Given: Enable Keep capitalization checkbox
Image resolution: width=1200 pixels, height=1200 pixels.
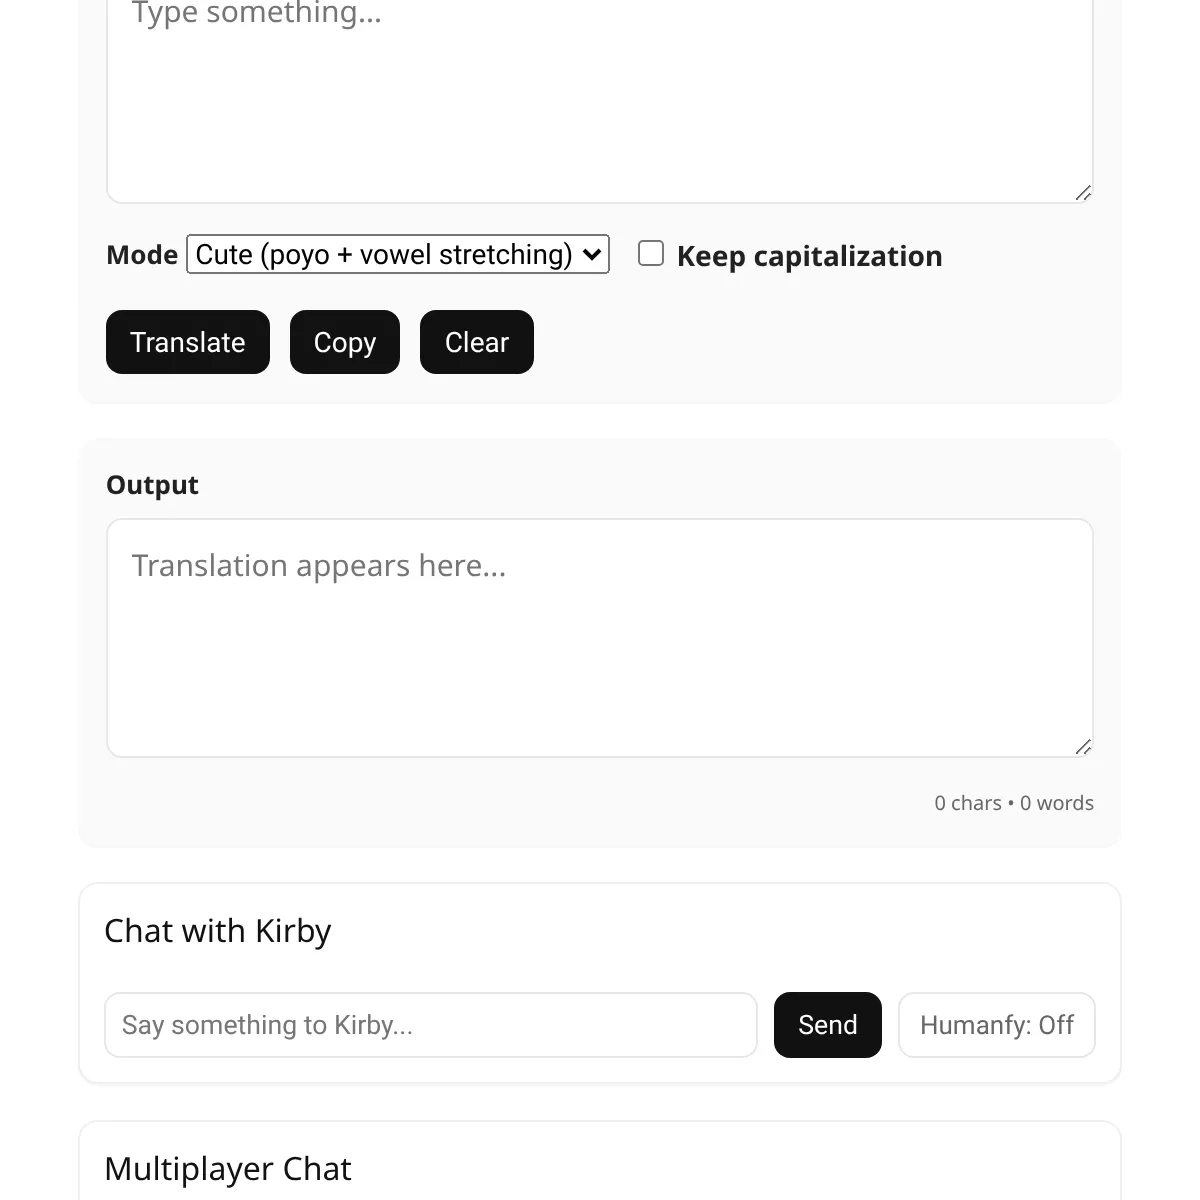Looking at the screenshot, I should [651, 254].
